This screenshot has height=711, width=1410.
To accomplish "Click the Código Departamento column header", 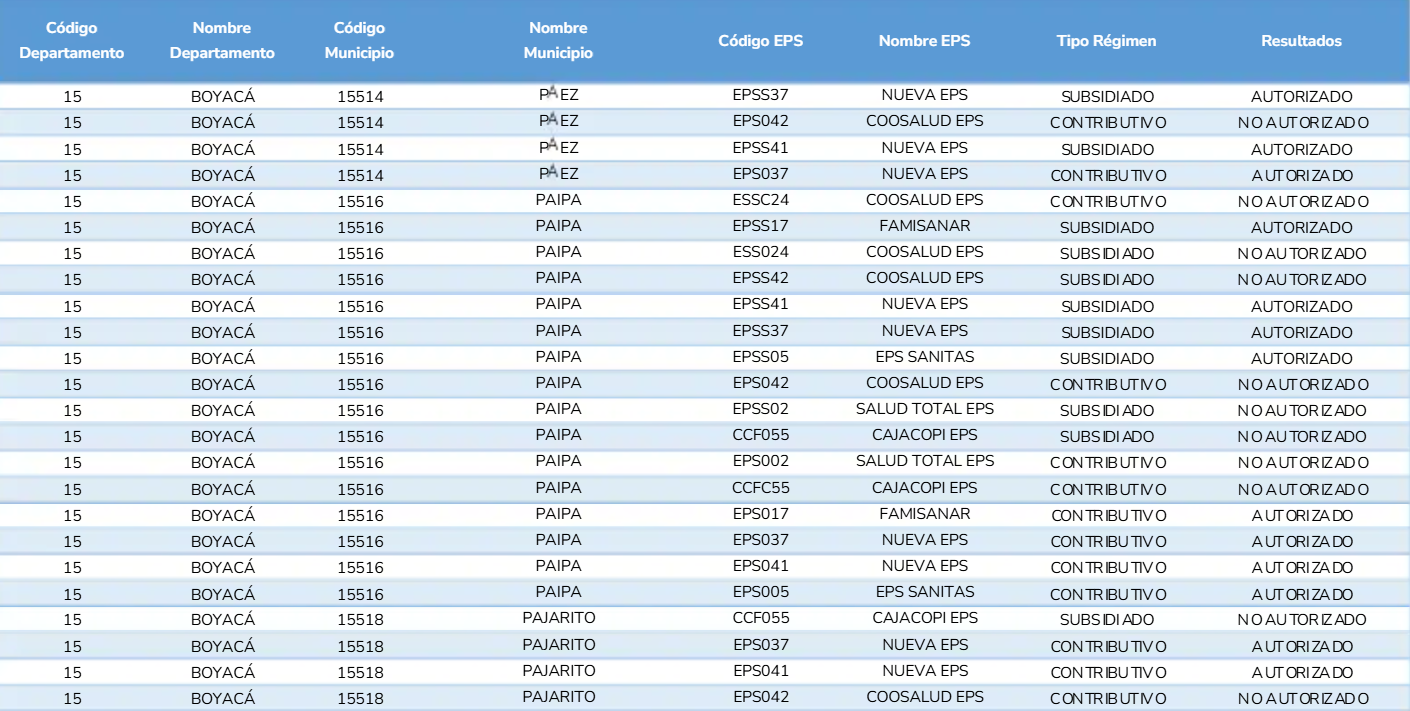I will (x=72, y=41).
